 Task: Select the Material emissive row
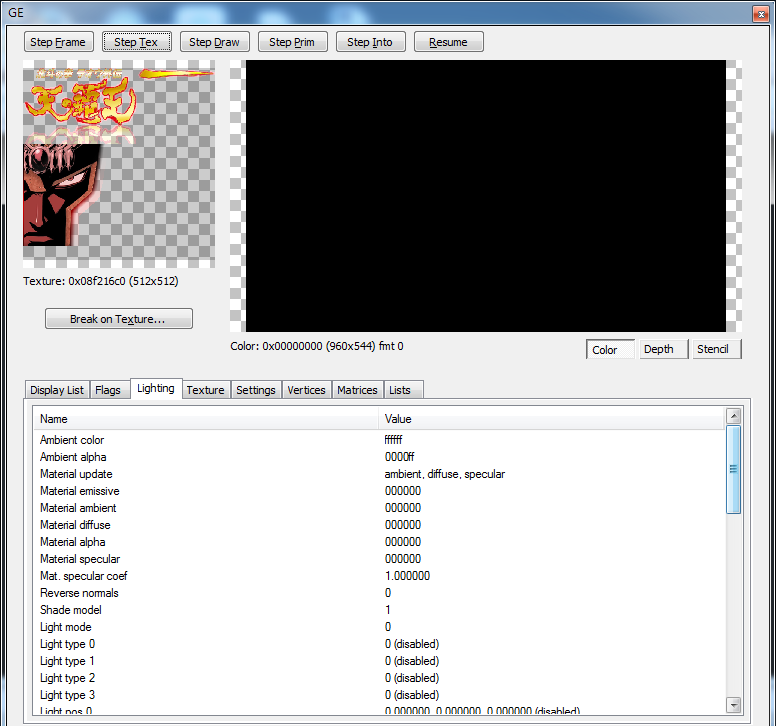(x=79, y=491)
